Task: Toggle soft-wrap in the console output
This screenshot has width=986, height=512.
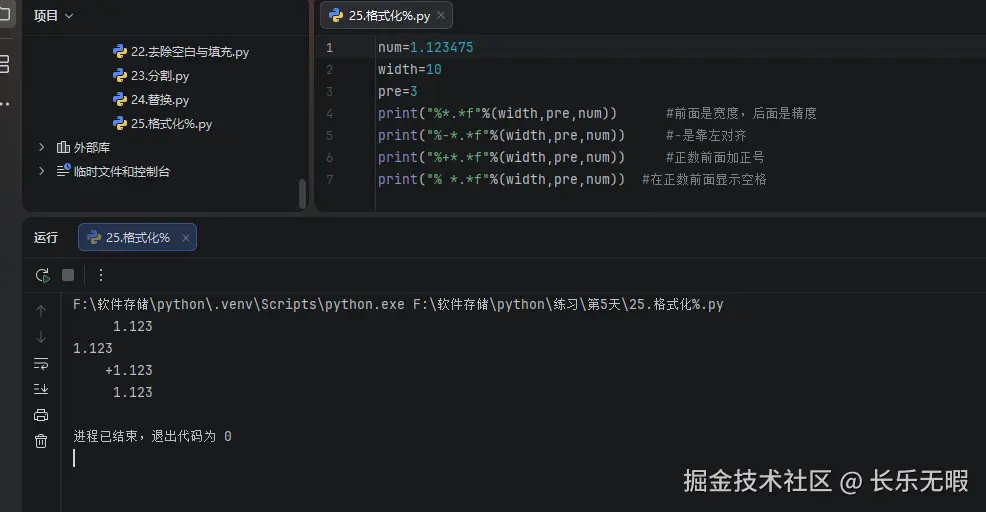Action: (41, 363)
